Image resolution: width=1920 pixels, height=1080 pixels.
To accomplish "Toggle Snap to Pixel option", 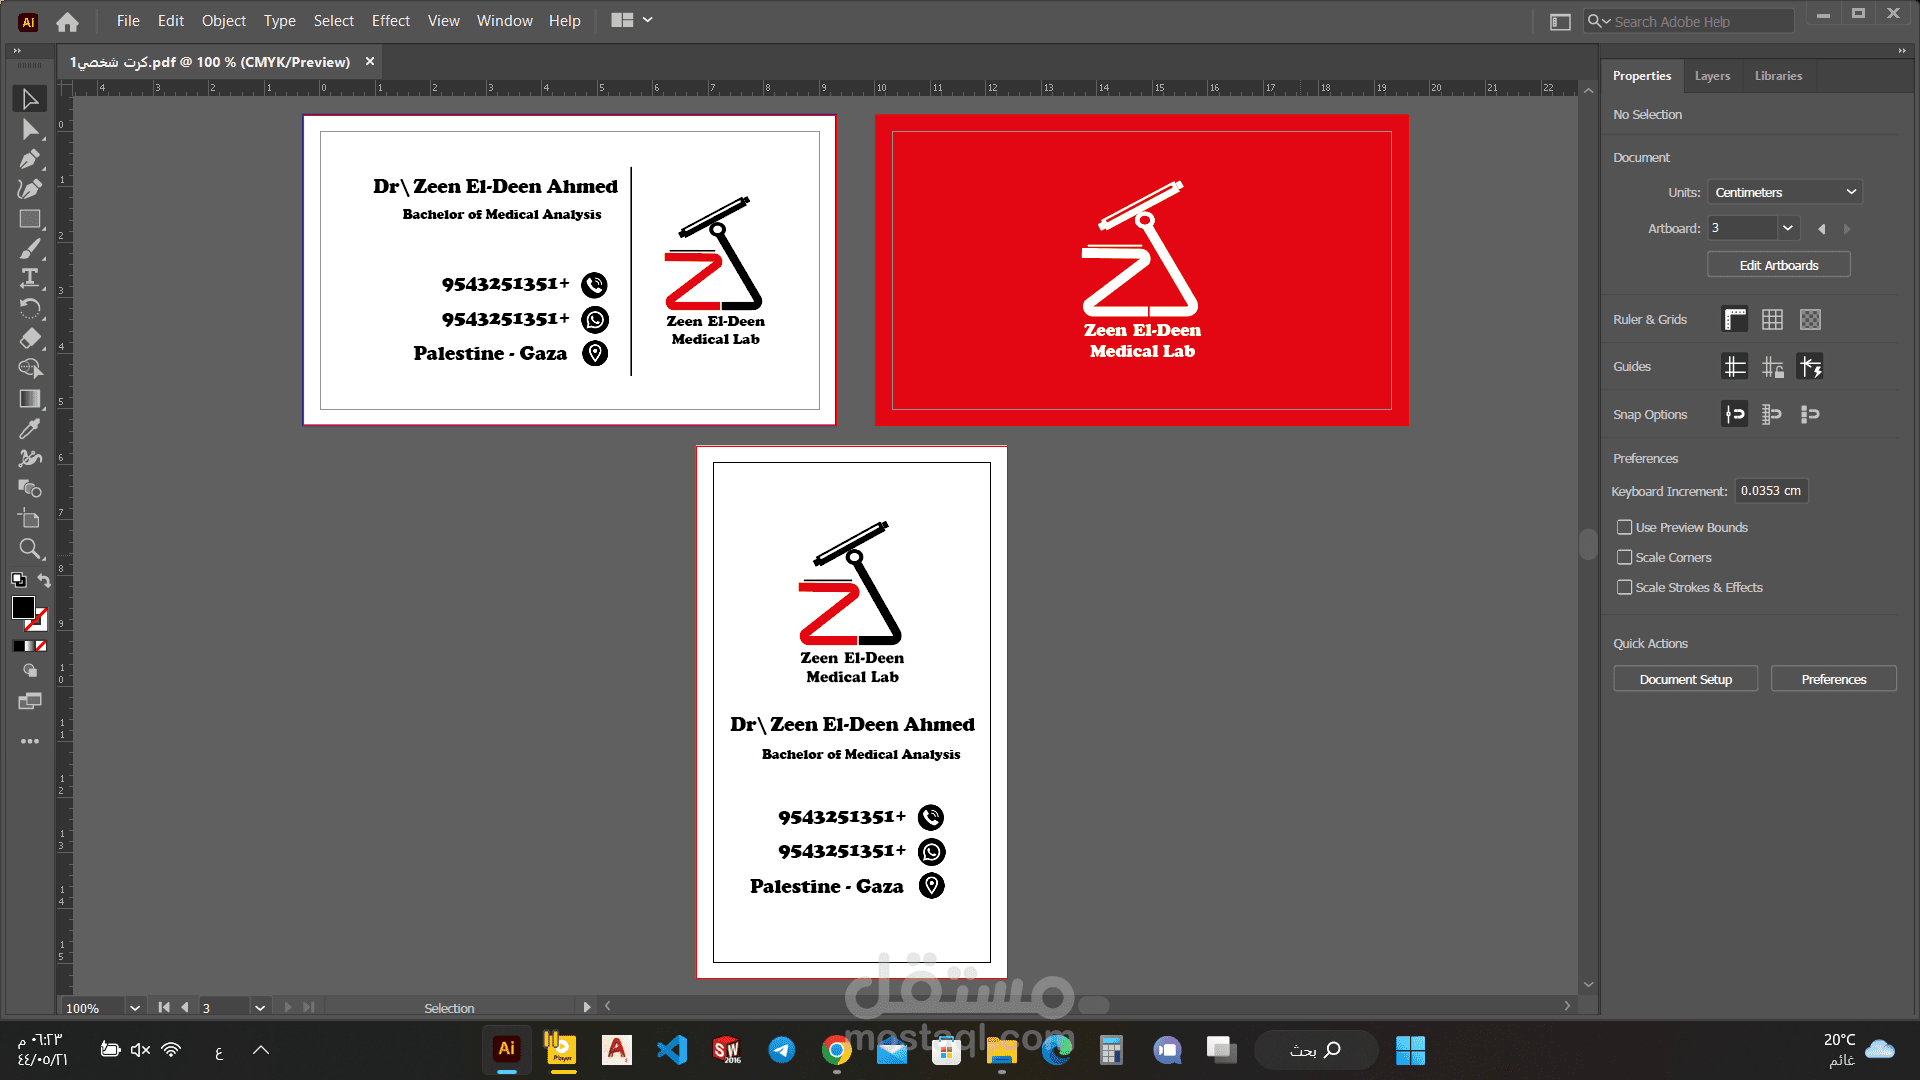I will pyautogui.click(x=1810, y=414).
